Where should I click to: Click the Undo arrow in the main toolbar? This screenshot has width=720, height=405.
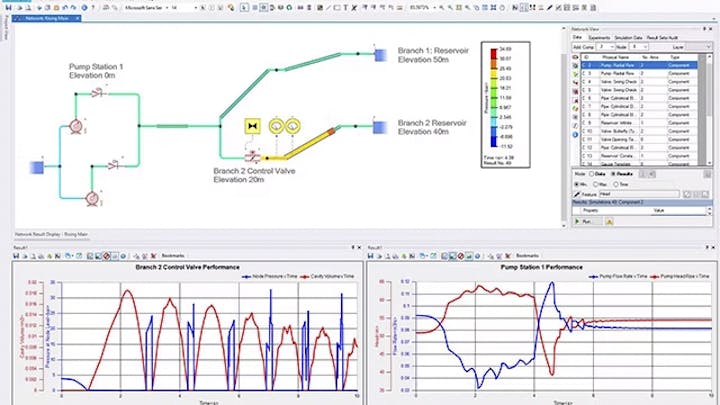[x=65, y=8]
